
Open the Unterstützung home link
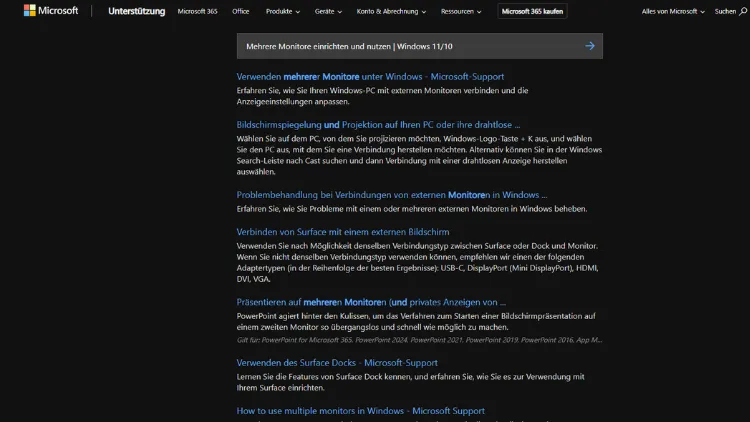tap(136, 11)
